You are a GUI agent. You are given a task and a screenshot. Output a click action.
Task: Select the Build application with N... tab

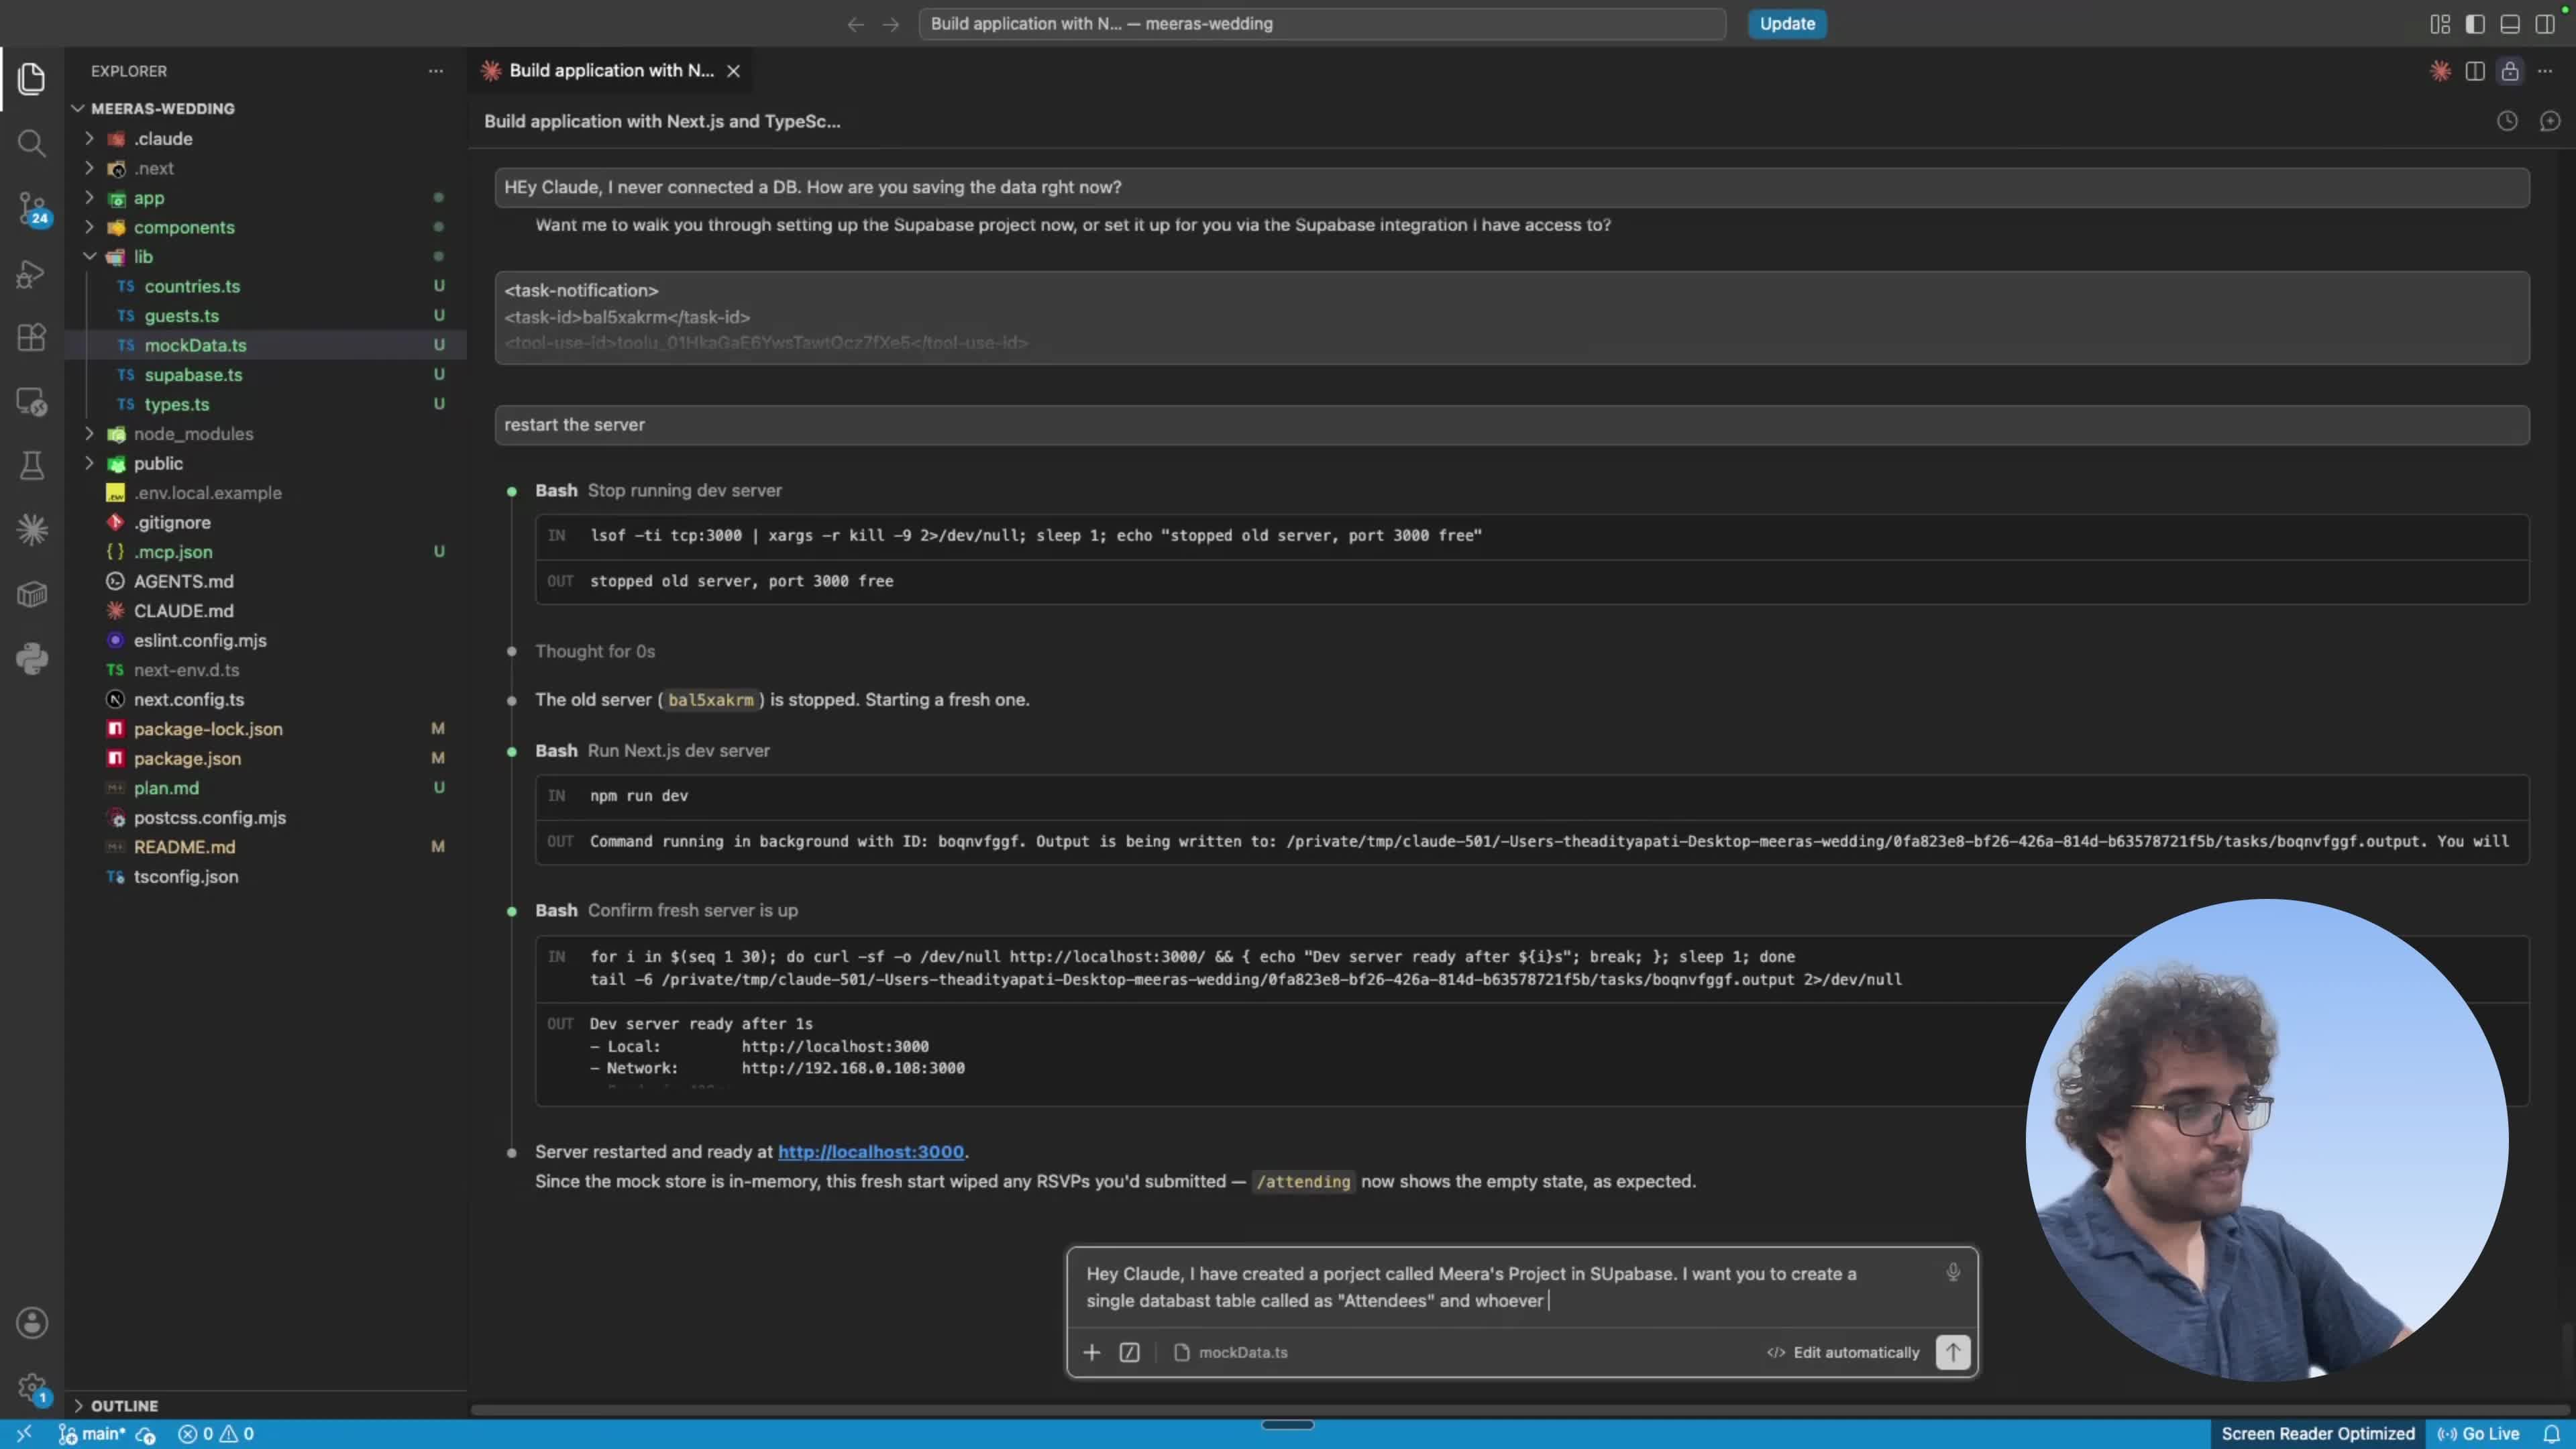coord(611,71)
